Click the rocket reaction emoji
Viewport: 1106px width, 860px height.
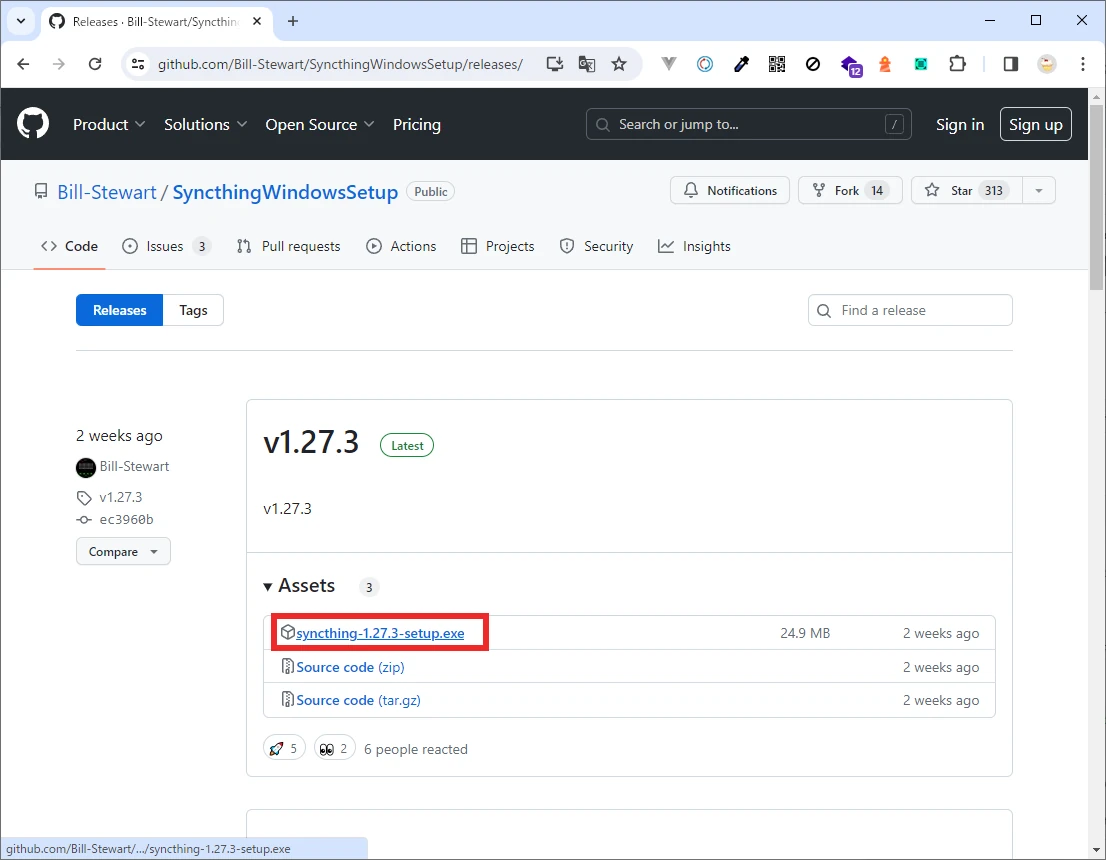[284, 749]
